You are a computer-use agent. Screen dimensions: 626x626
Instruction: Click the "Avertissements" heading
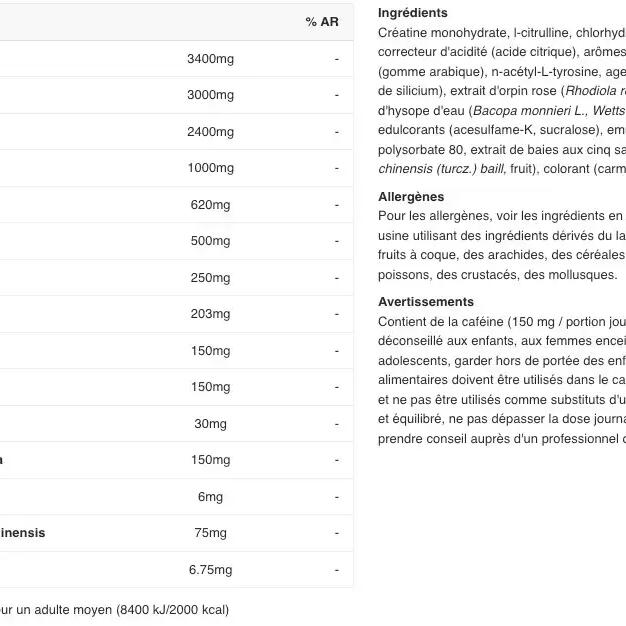click(x=426, y=301)
